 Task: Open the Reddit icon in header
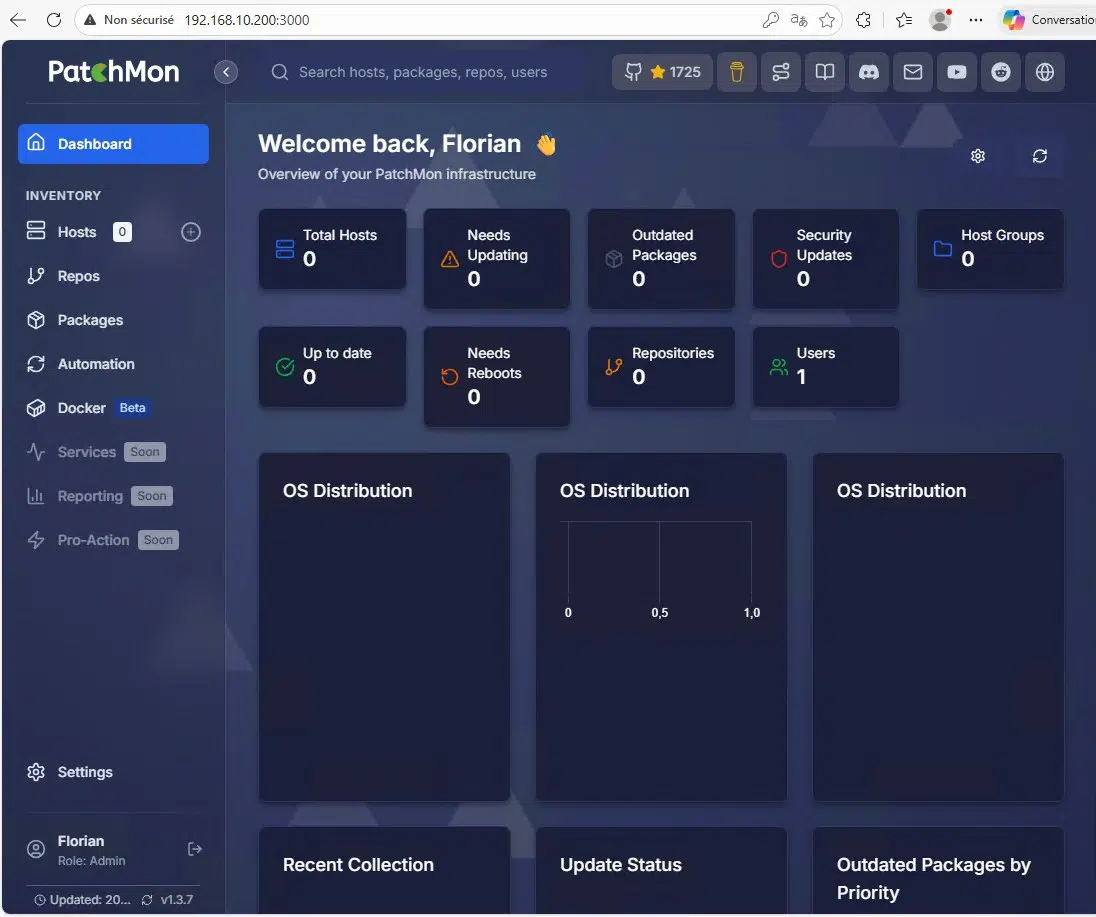pos(1001,72)
